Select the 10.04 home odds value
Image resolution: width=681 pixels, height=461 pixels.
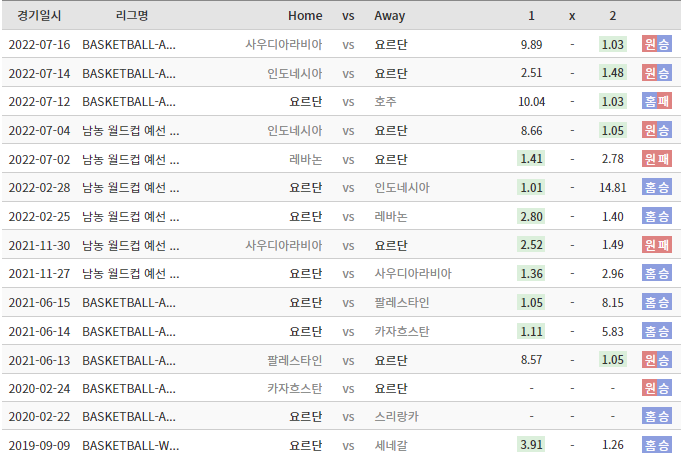click(531, 101)
